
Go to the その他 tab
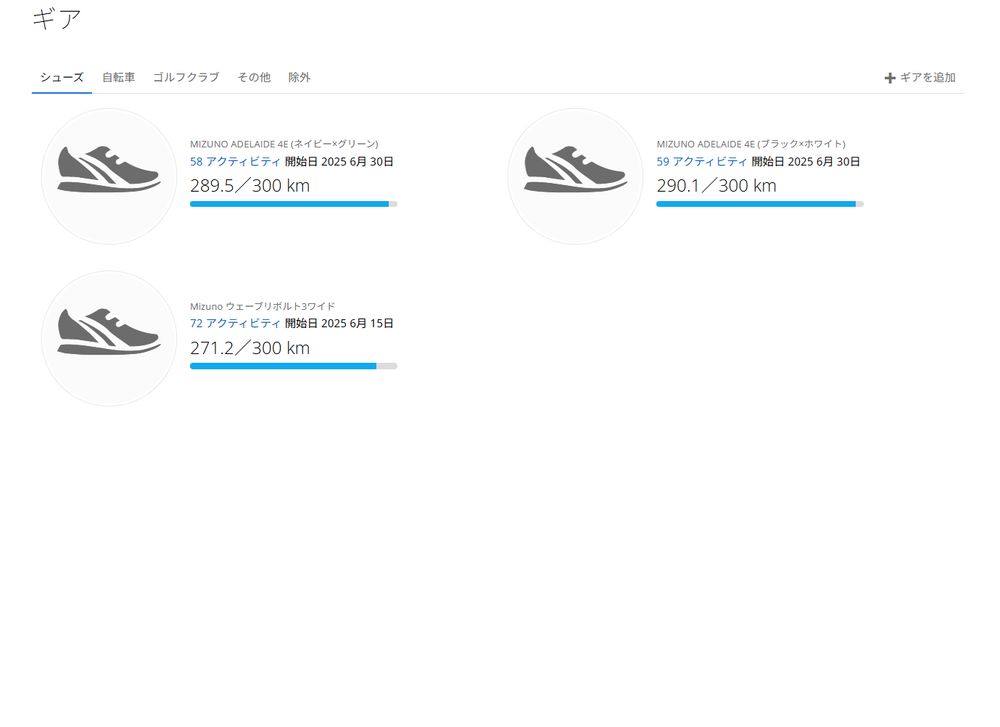[x=254, y=78]
